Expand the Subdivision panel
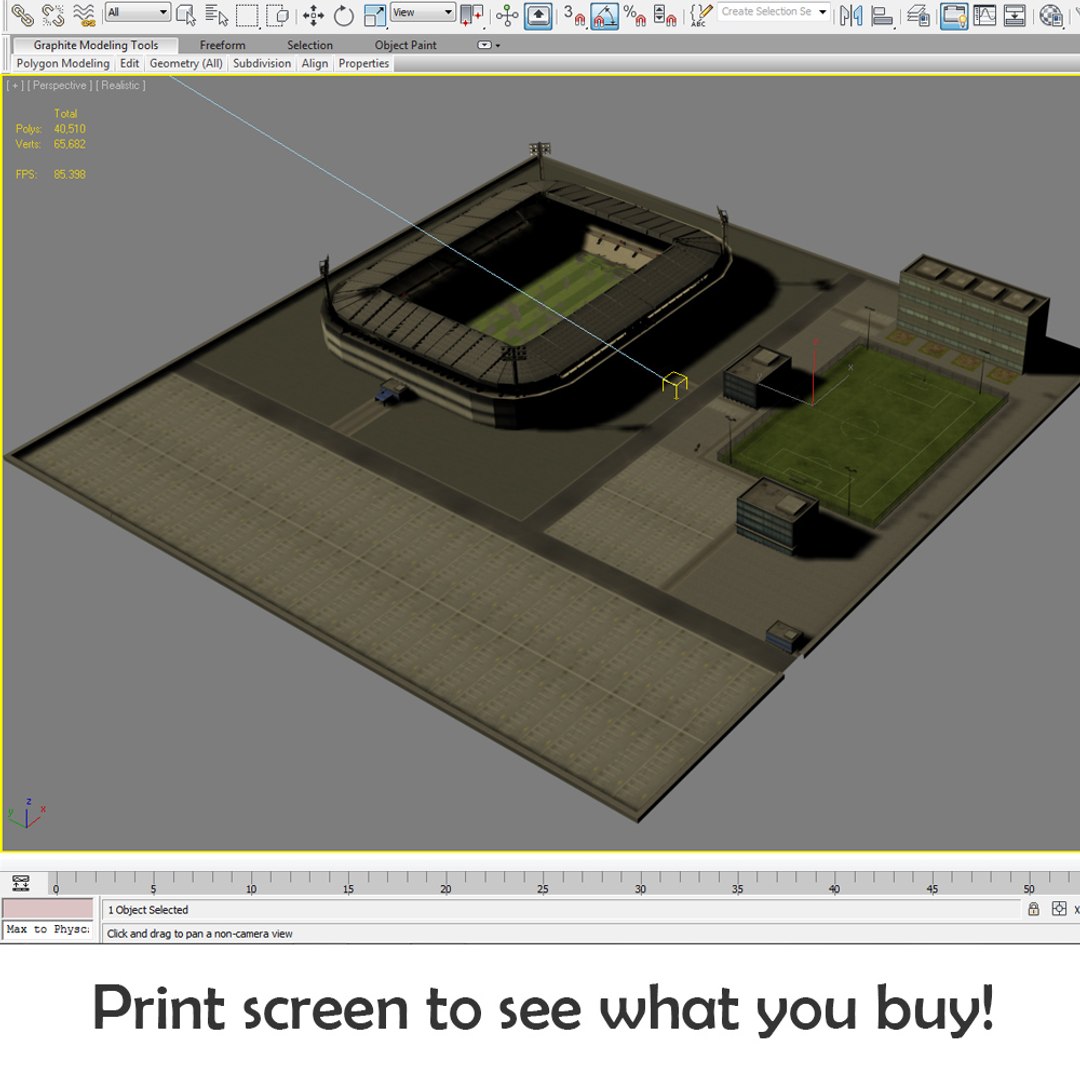 tap(262, 63)
